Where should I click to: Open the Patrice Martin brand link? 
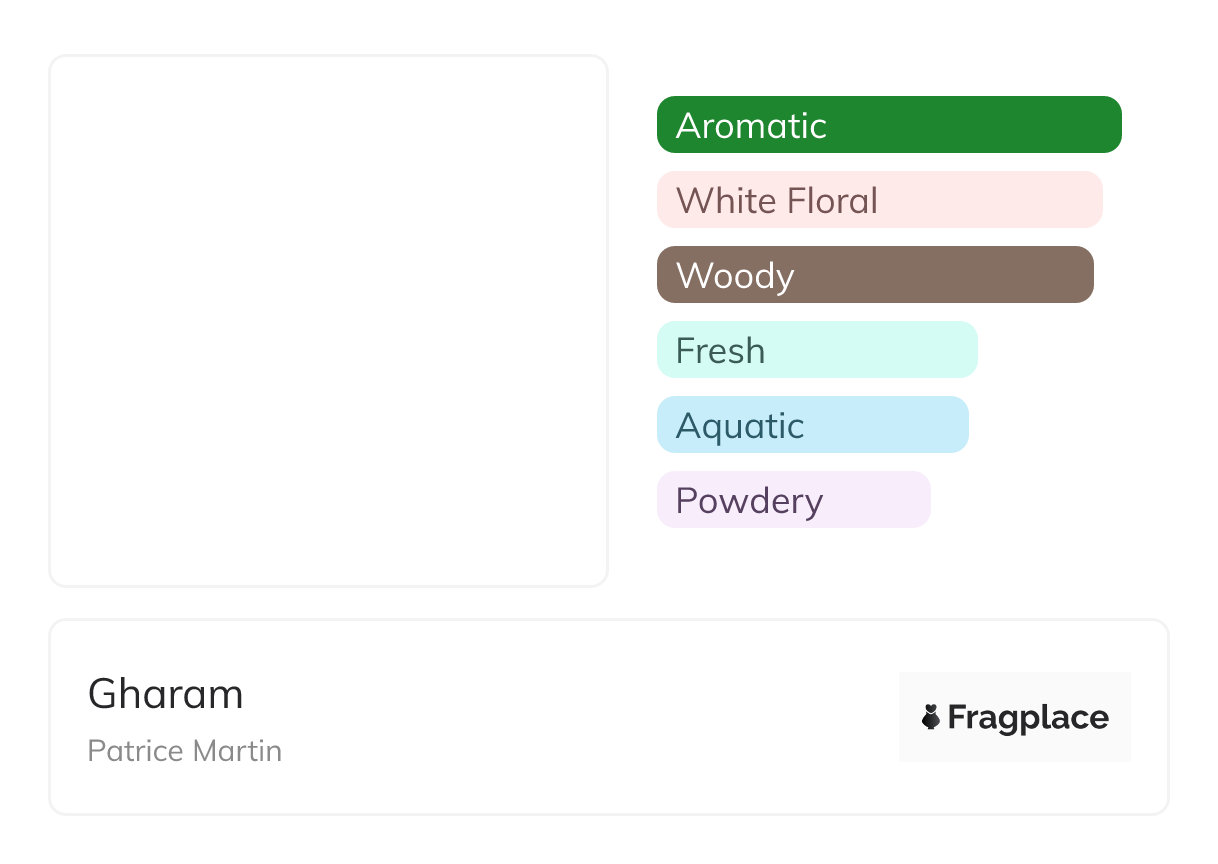185,751
